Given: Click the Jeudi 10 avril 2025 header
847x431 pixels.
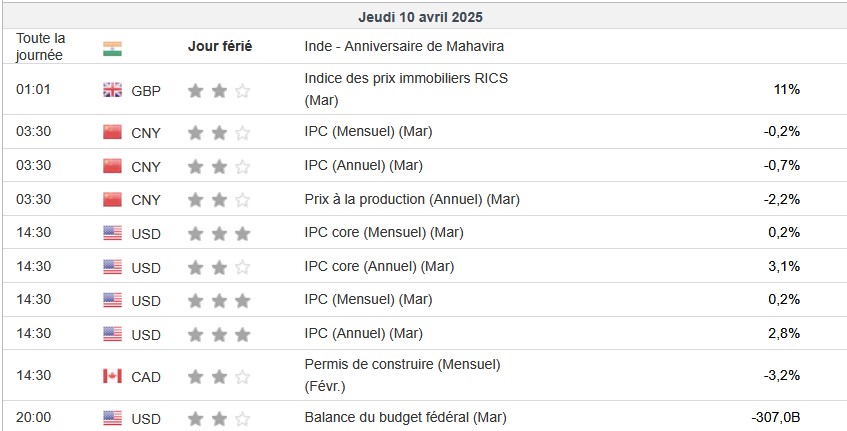Looking at the screenshot, I should (422, 17).
